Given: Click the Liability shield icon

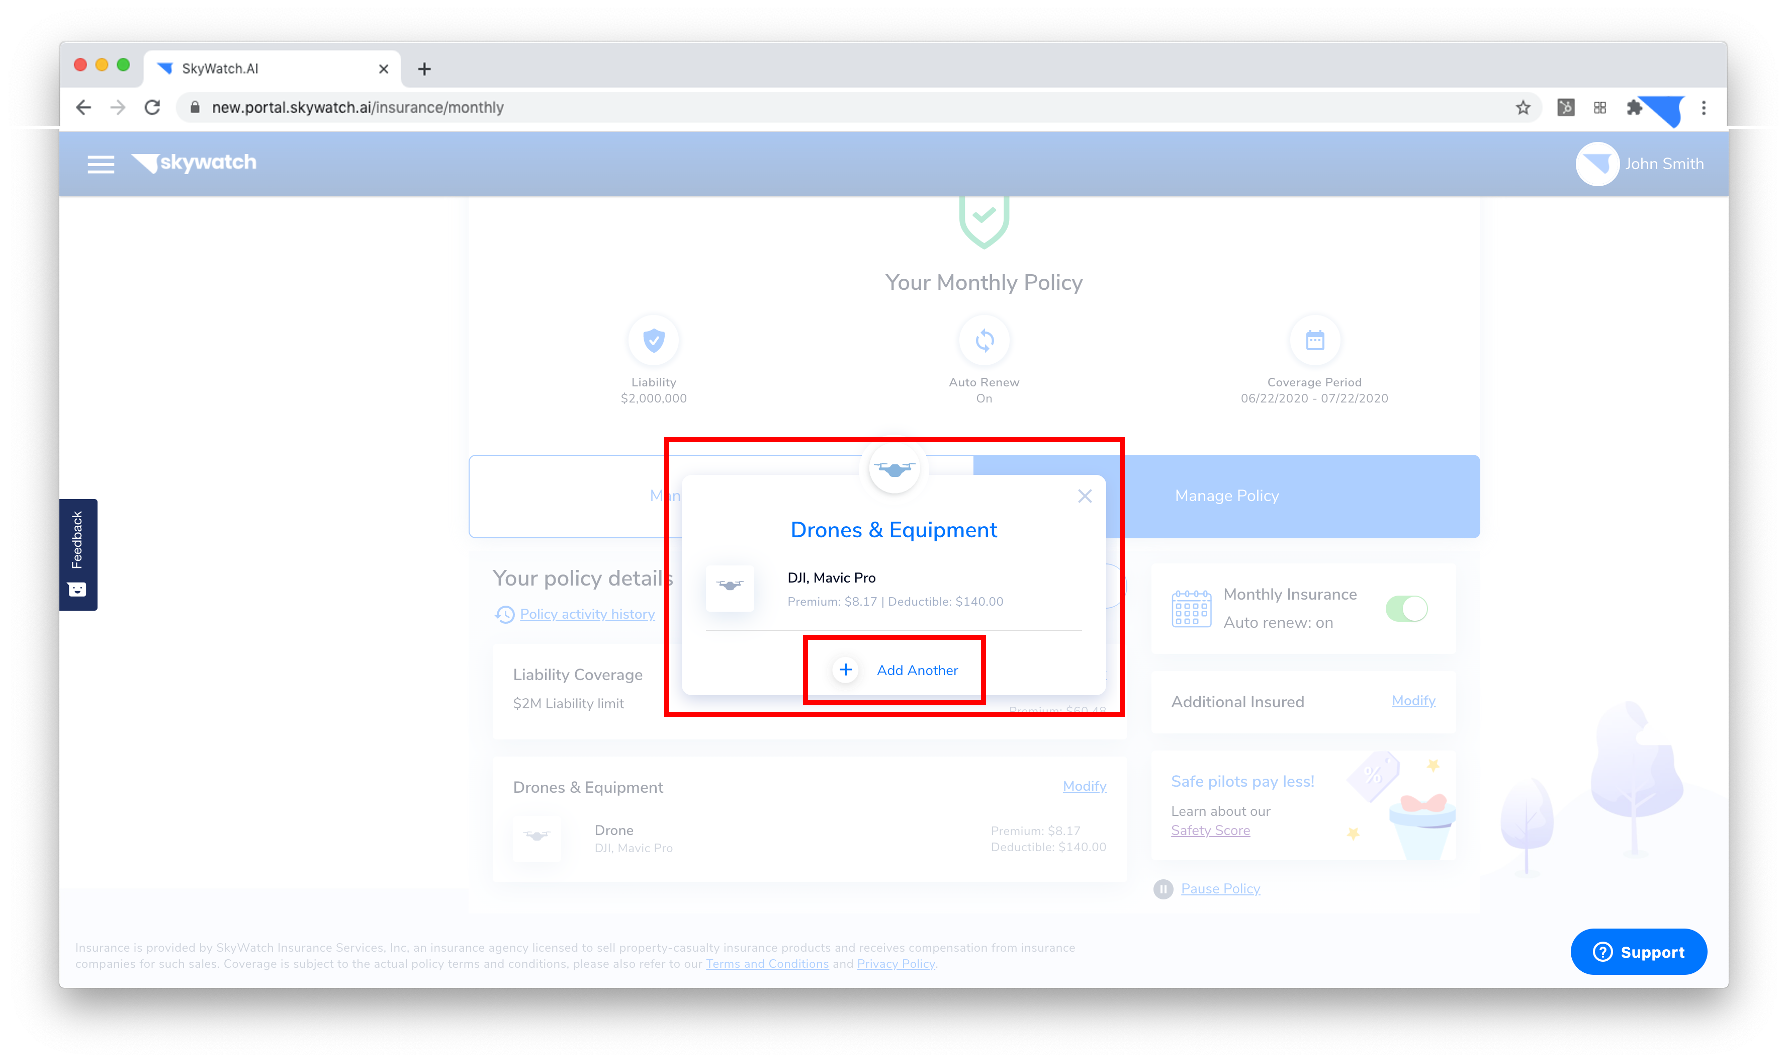Looking at the screenshot, I should pyautogui.click(x=654, y=341).
